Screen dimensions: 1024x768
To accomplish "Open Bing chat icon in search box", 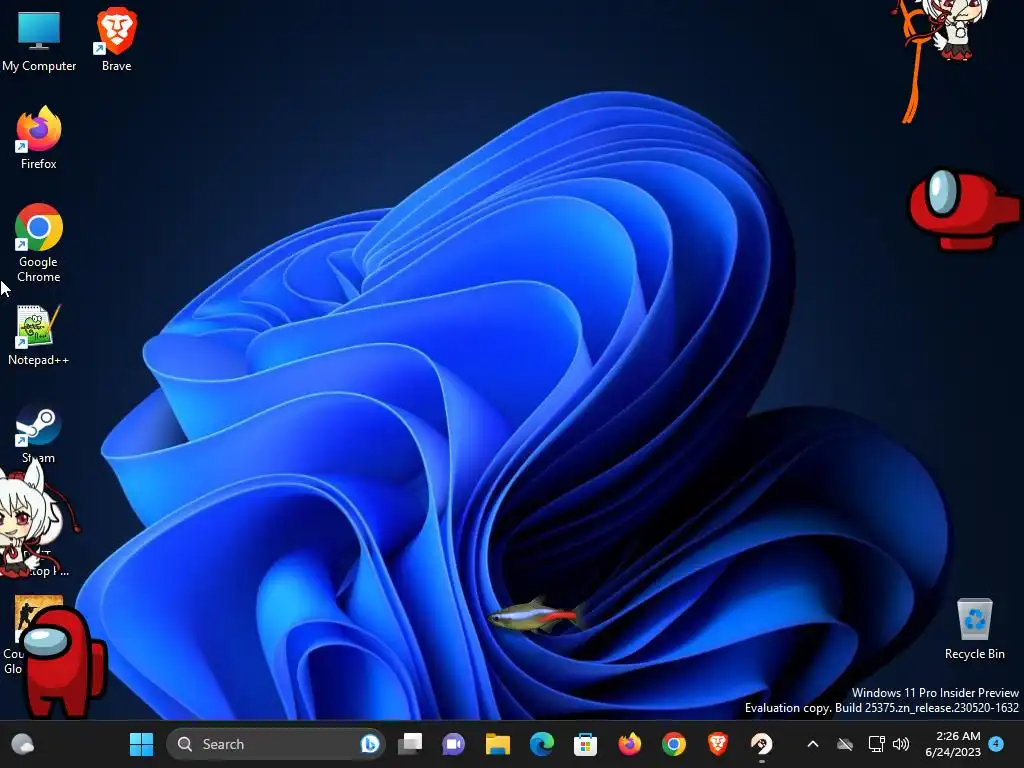I will [370, 744].
